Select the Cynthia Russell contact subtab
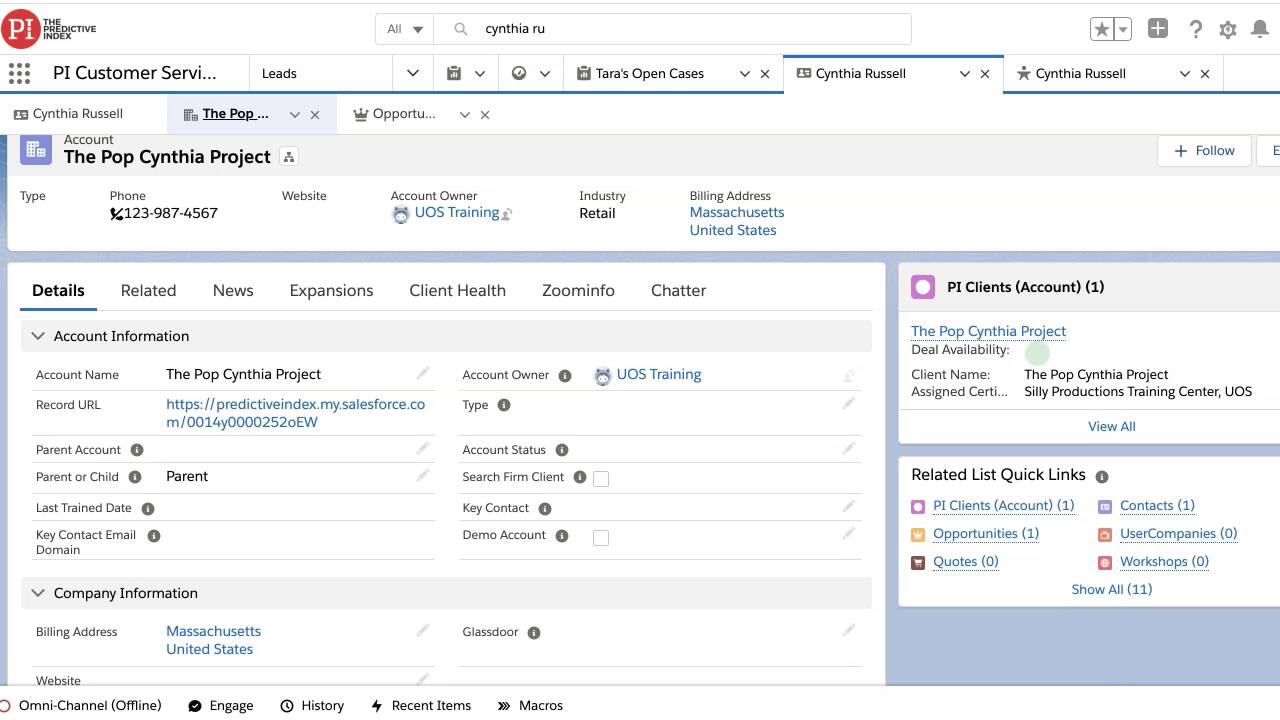This screenshot has height=720, width=1280. point(68,114)
